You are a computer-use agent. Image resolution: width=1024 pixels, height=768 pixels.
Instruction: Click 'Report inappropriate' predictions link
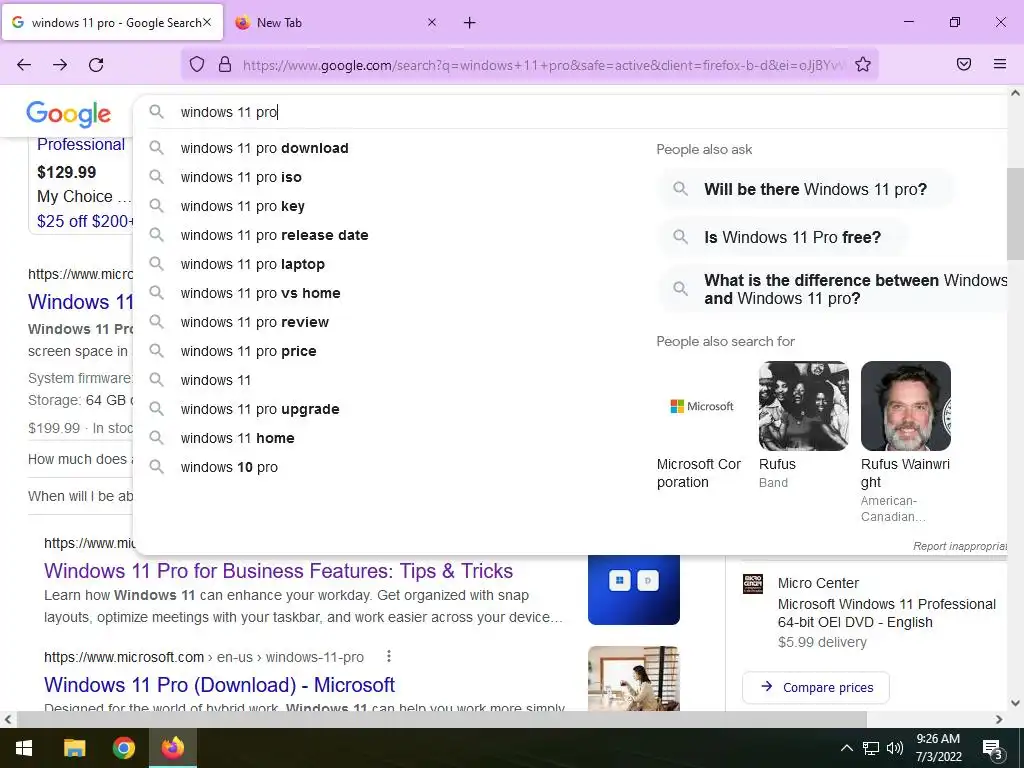point(960,546)
